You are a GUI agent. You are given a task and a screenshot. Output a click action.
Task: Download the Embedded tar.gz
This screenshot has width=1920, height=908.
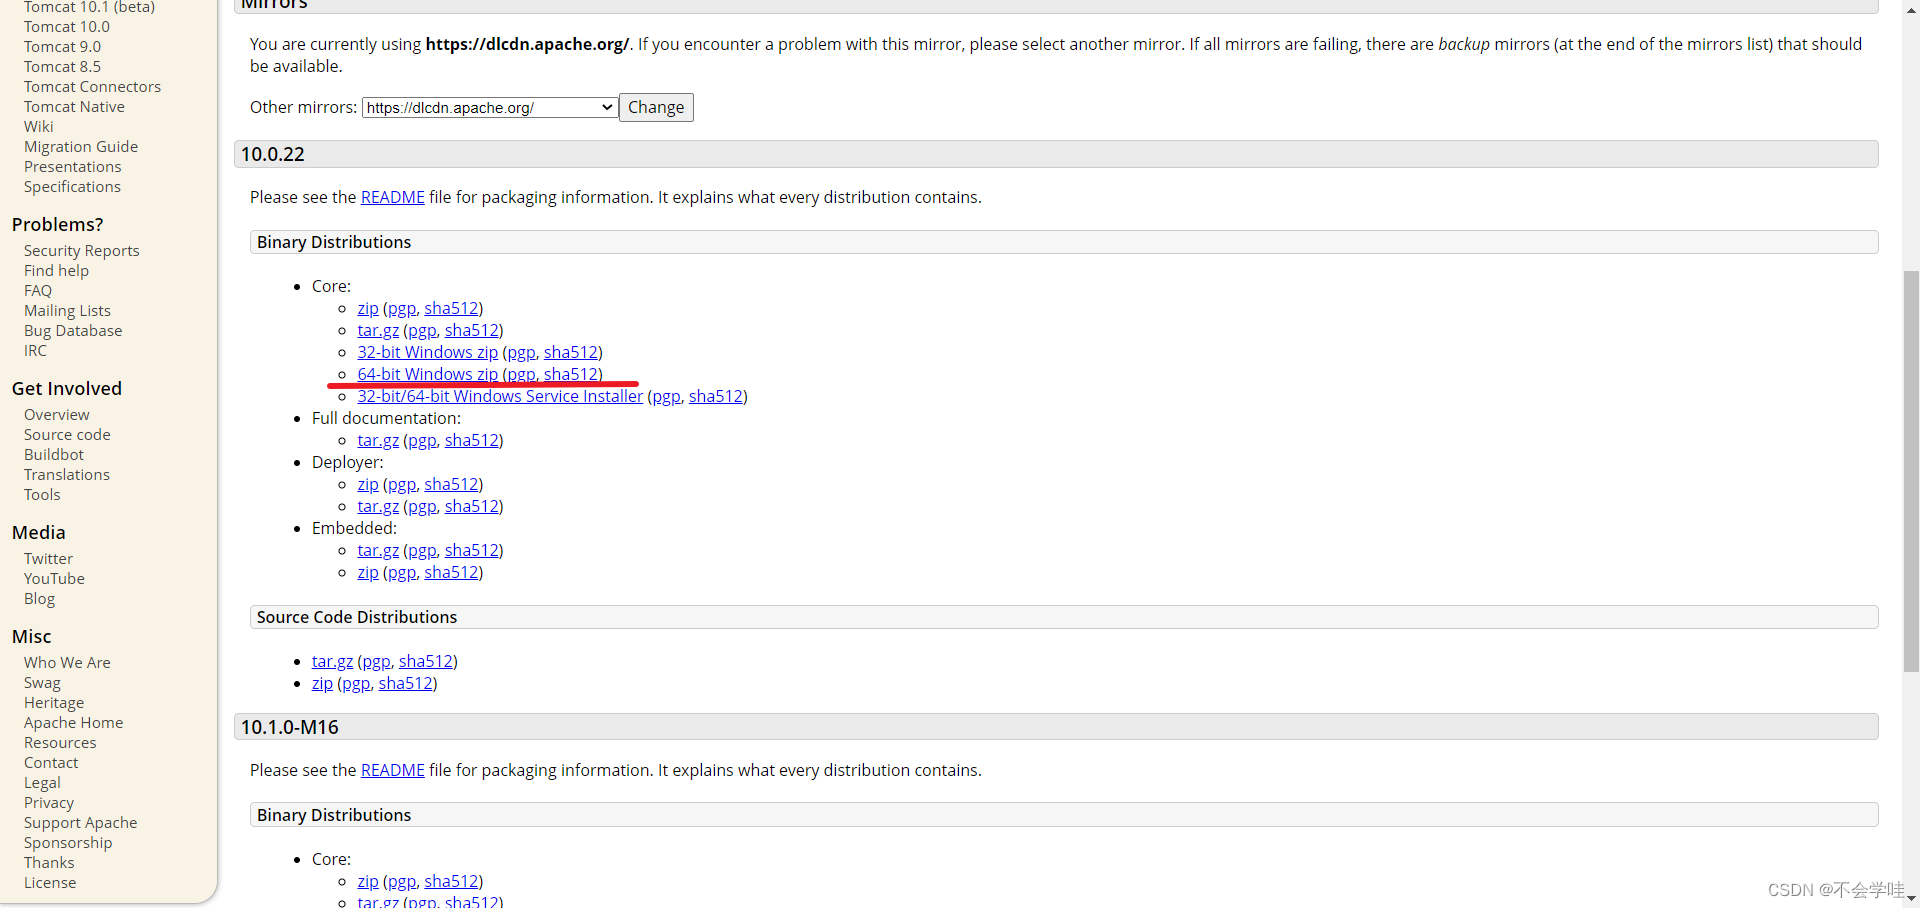[378, 550]
